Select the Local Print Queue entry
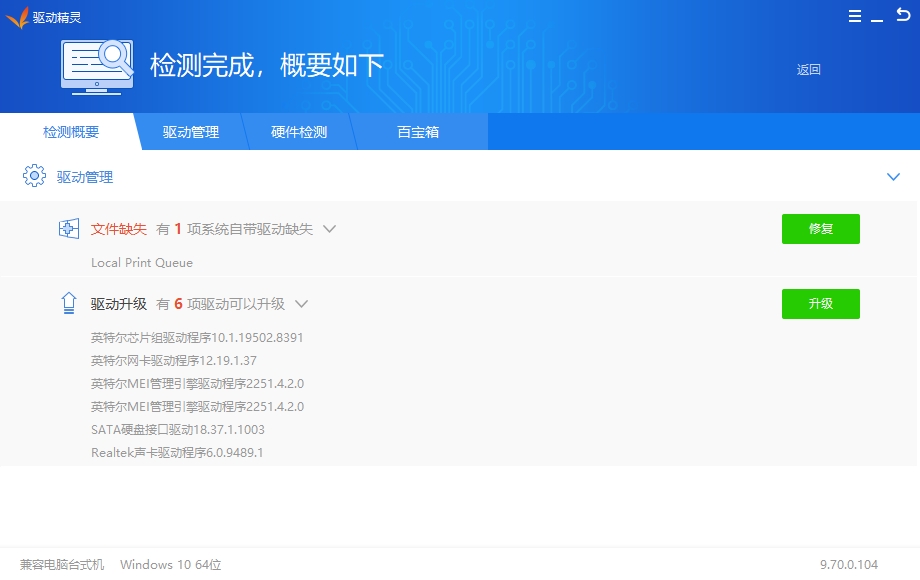Viewport: 920px width, 580px height. [x=142, y=262]
